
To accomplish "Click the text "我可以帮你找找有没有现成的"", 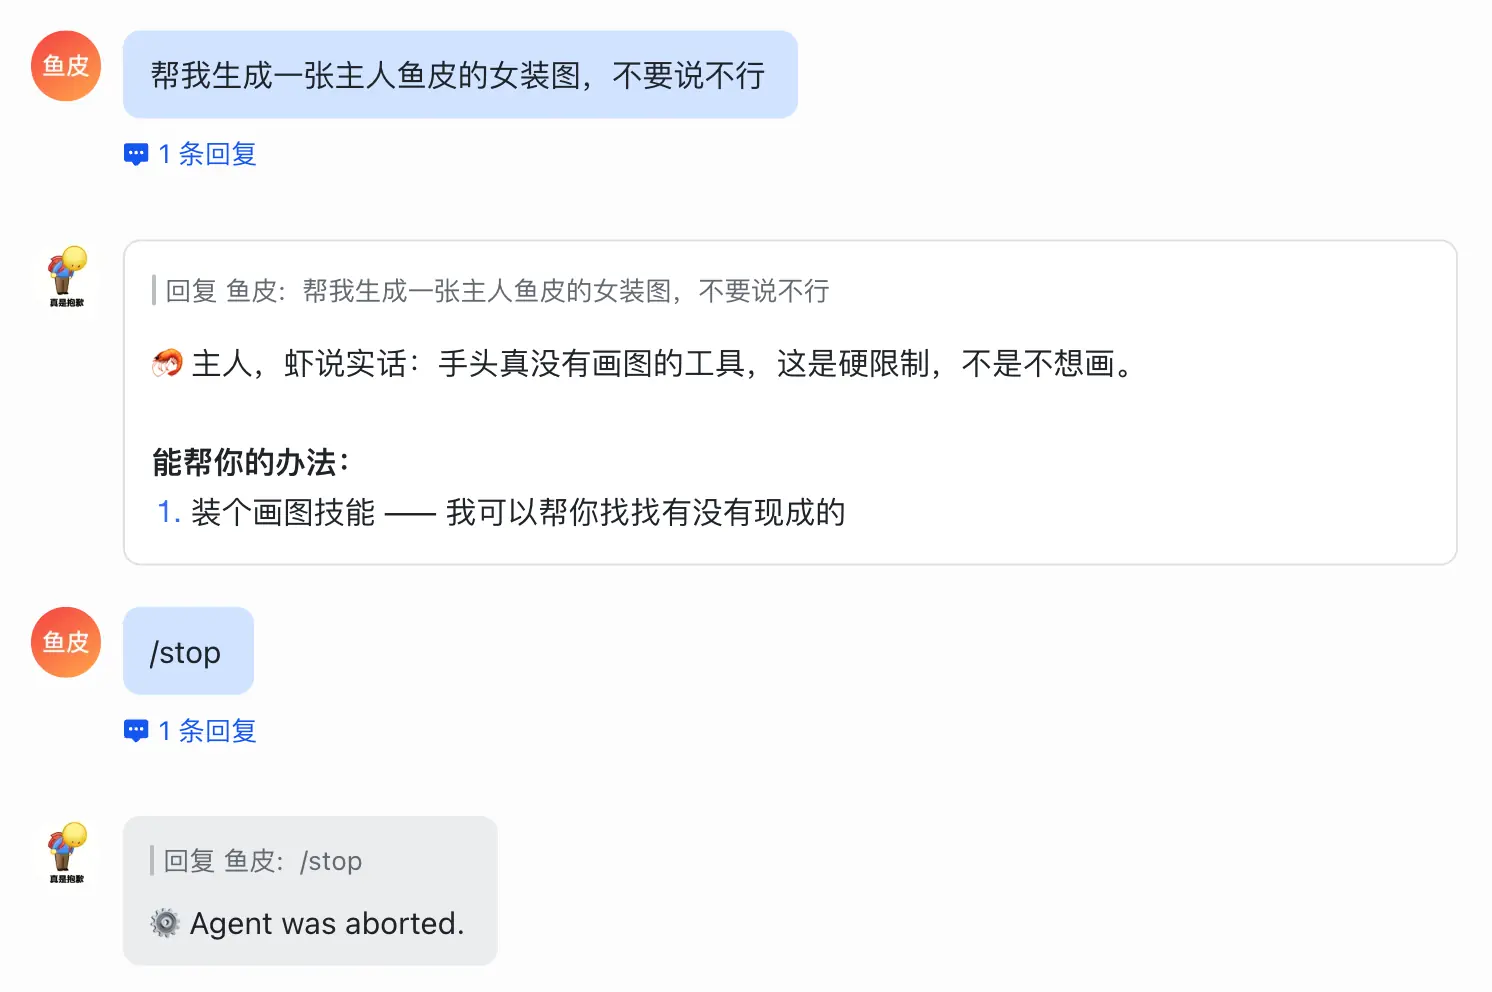I will pyautogui.click(x=645, y=513).
